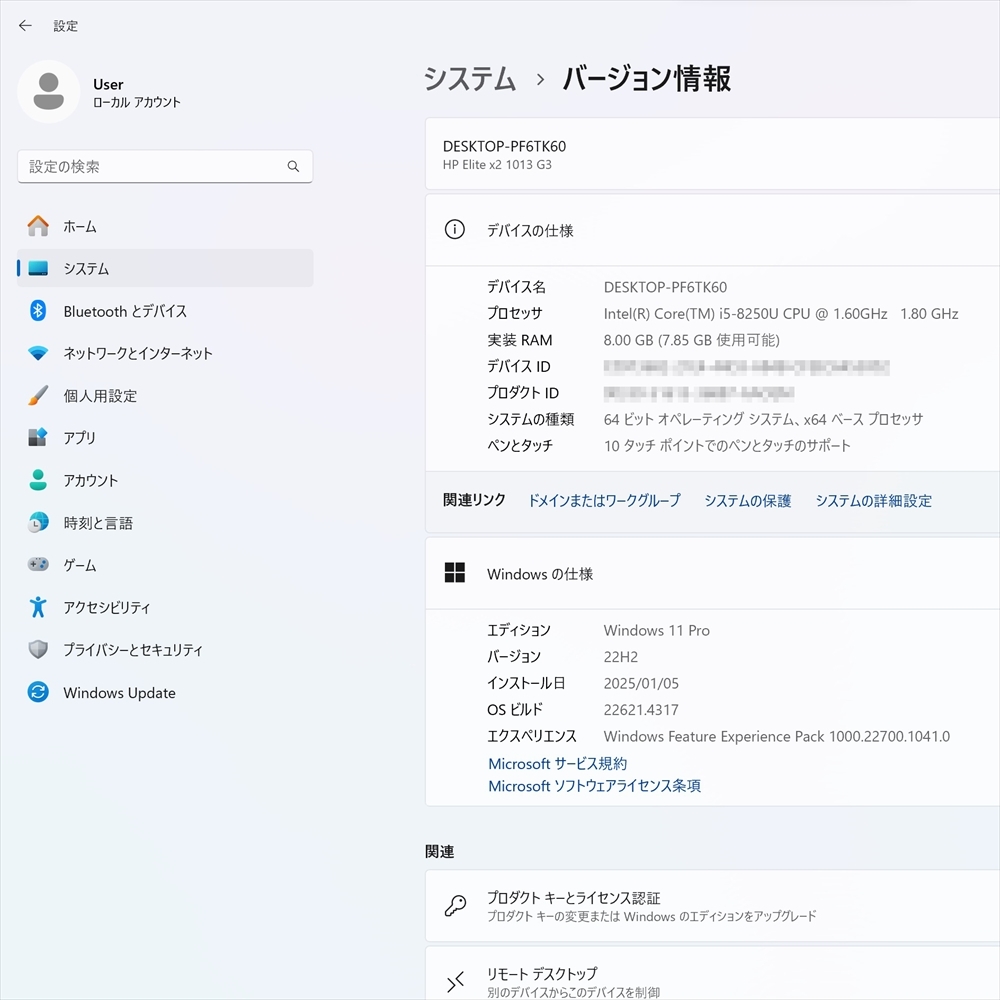Viewport: 1000px width, 1000px height.
Task: Open プロダクト キーとライセンス認証 card
Action: [712, 906]
